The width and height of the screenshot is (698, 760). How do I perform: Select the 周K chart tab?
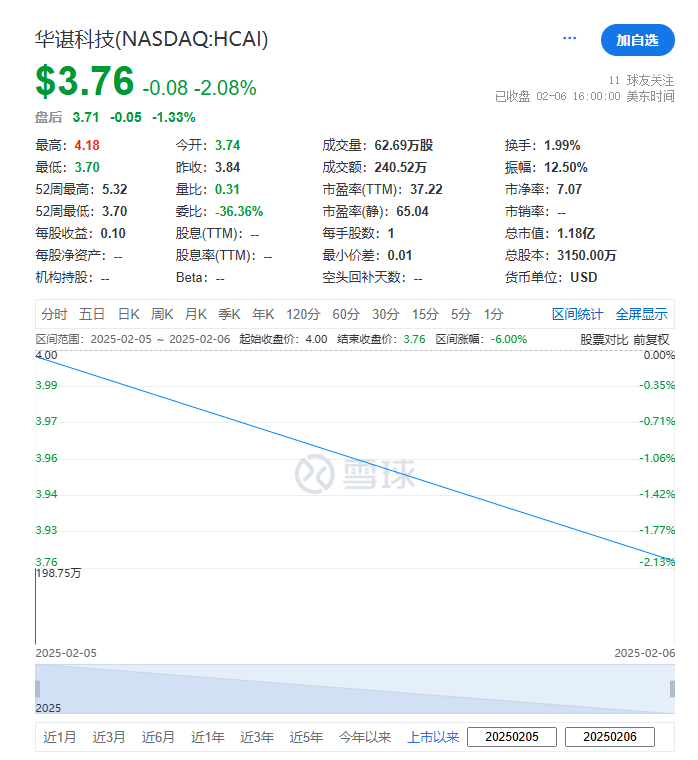[x=162, y=315]
